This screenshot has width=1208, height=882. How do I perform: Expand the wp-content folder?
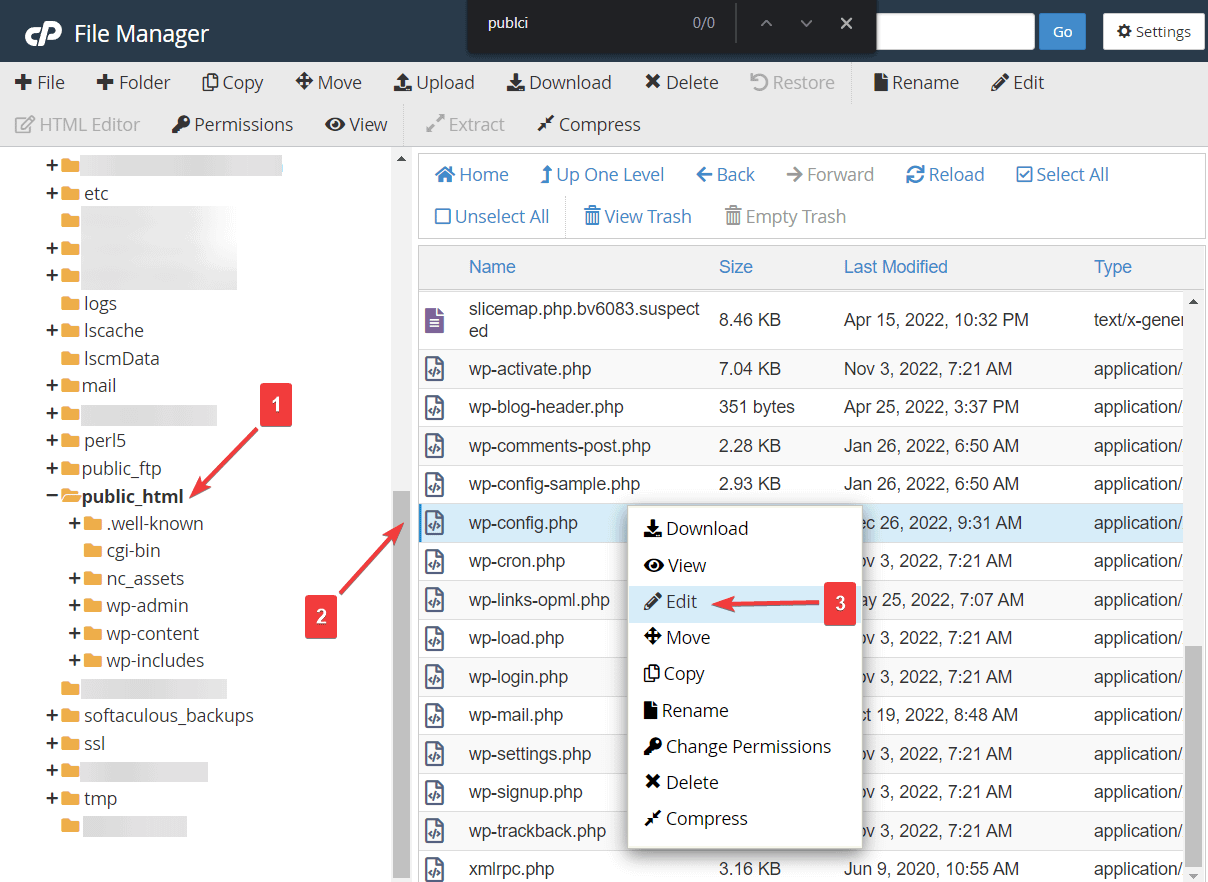point(75,634)
